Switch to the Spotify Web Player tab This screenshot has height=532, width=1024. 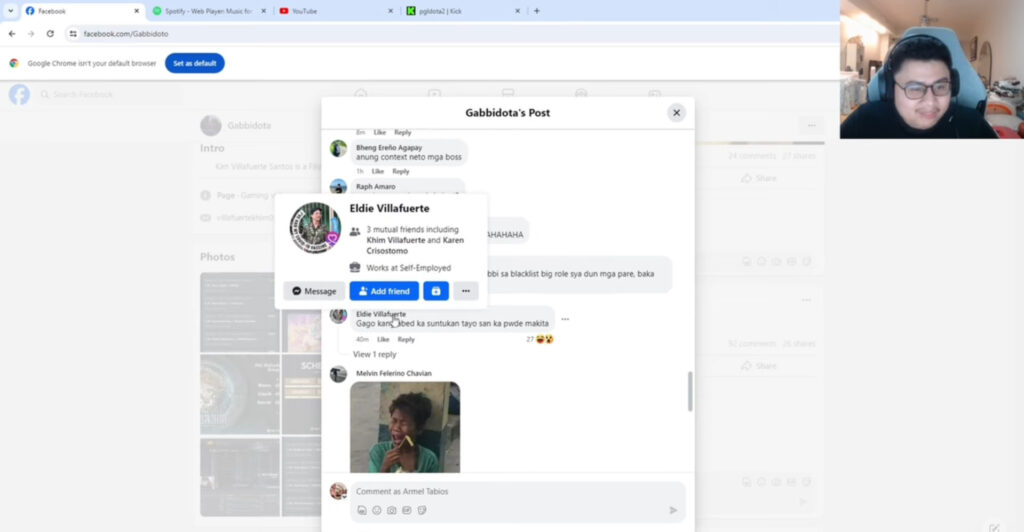207,11
